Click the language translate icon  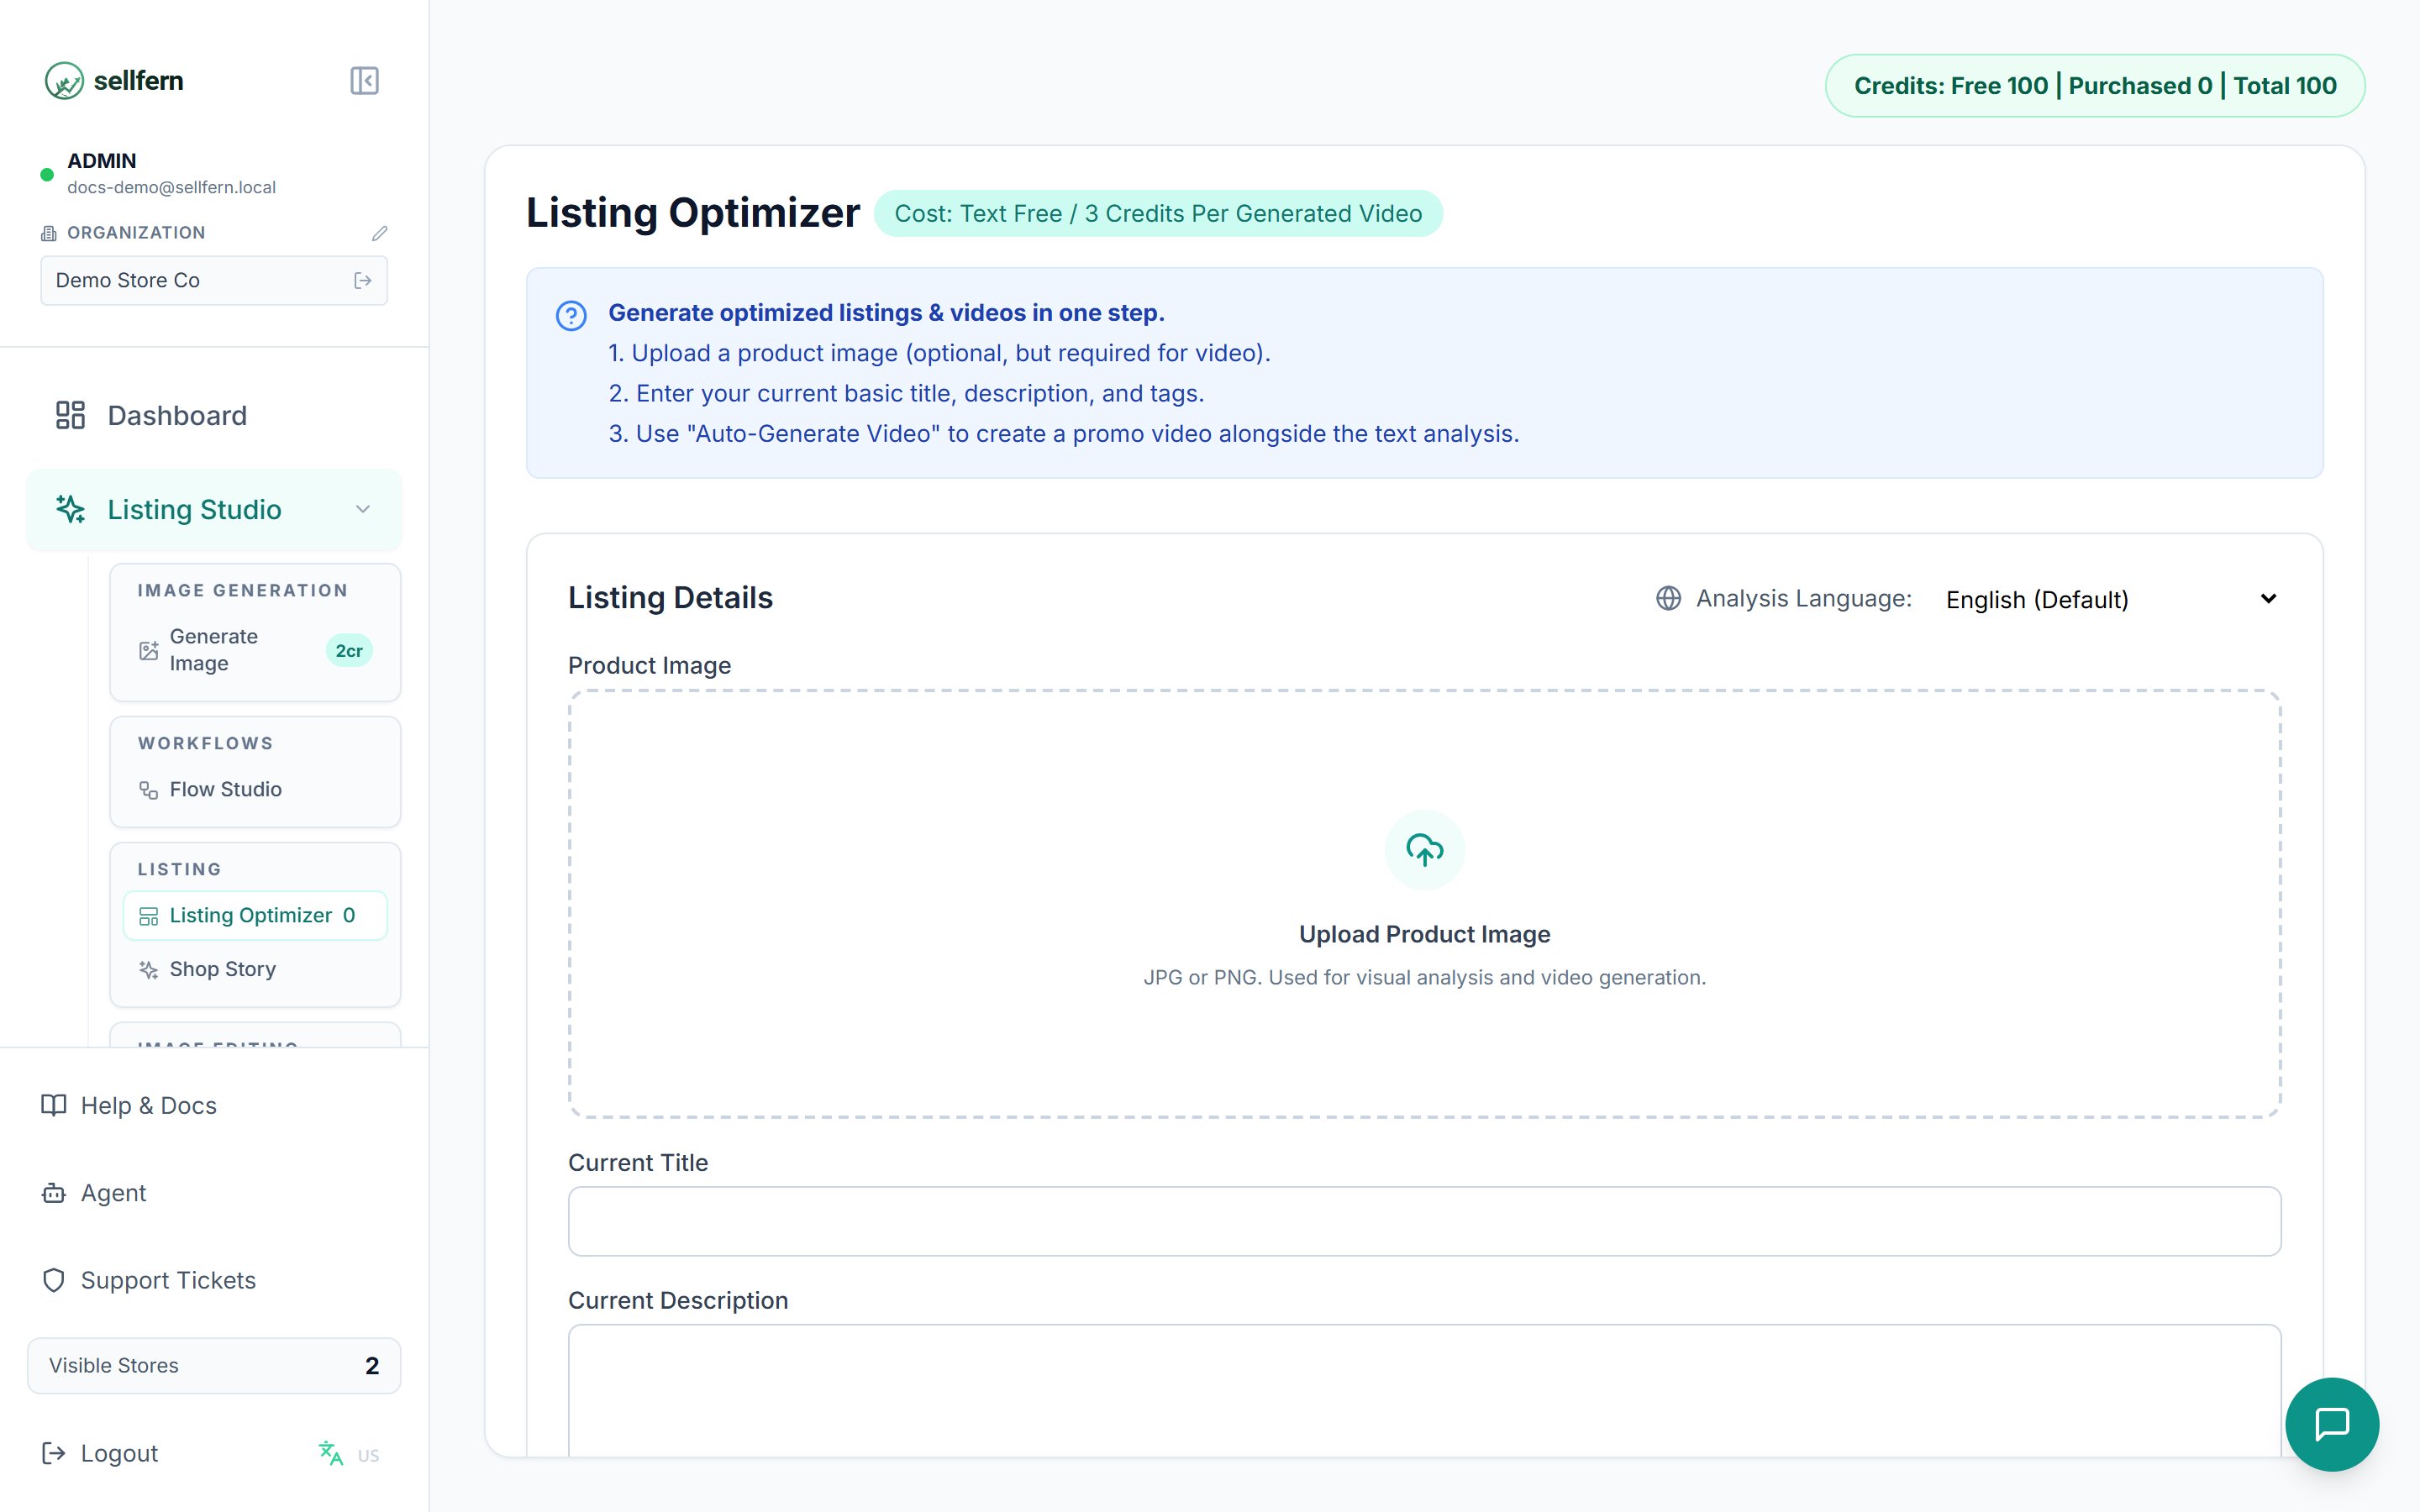click(x=331, y=1453)
